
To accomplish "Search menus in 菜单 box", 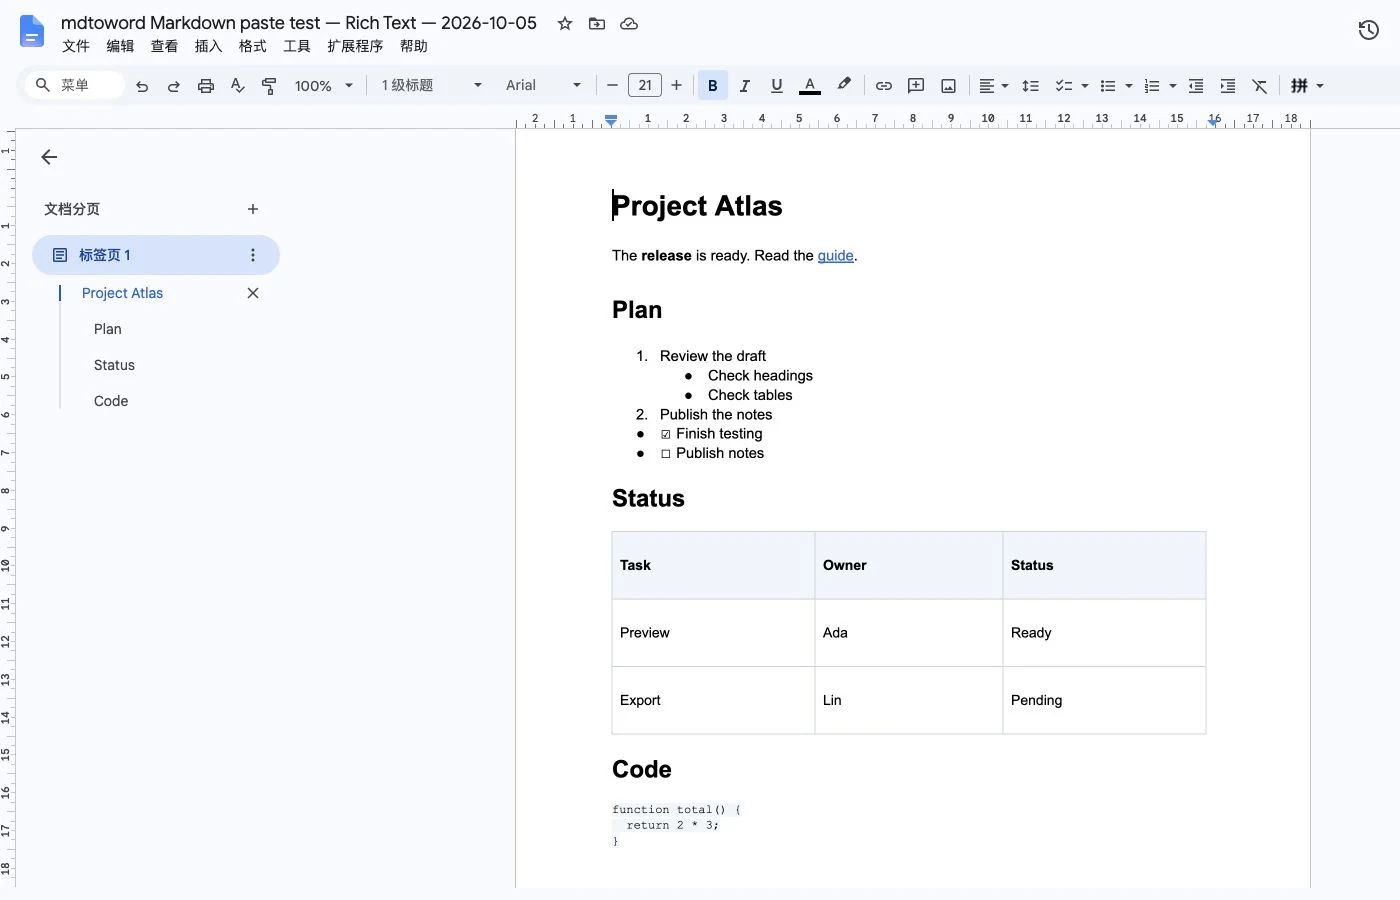I will click(75, 86).
